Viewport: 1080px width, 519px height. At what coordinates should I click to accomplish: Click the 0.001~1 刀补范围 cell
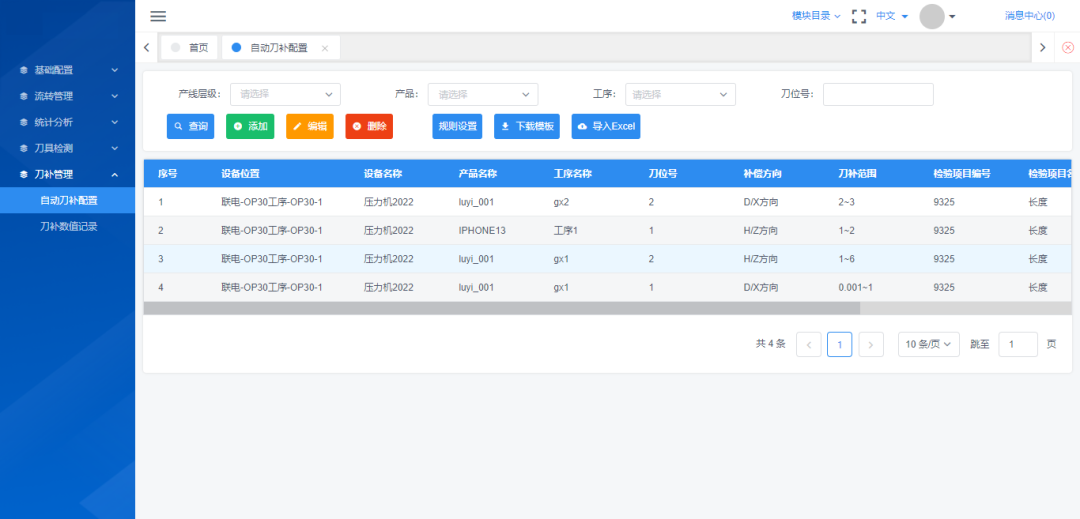pos(855,287)
